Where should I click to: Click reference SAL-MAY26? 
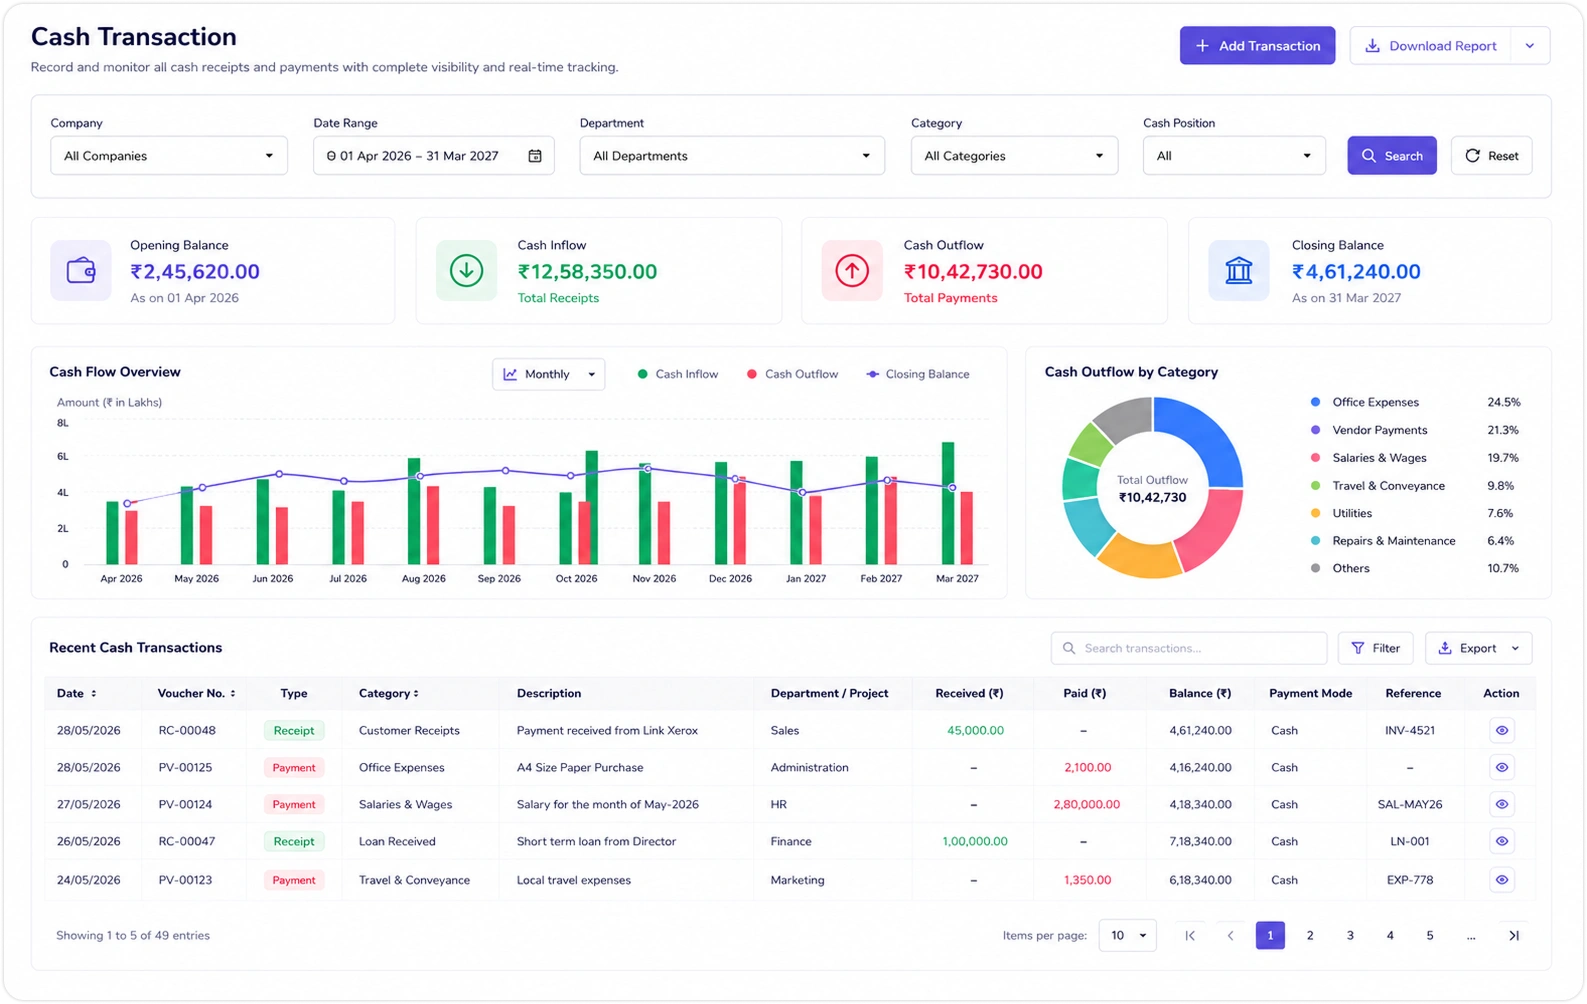tap(1410, 805)
